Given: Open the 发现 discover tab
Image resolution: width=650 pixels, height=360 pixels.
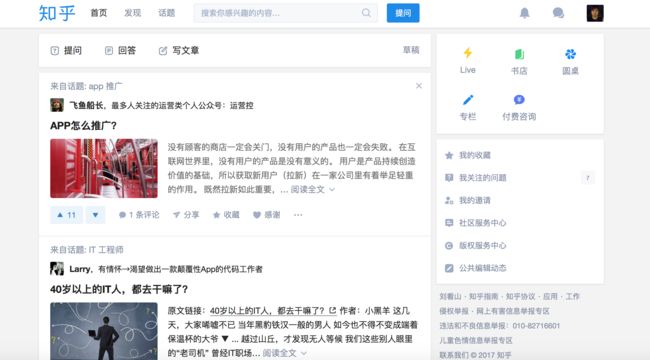Looking at the screenshot, I should pos(133,13).
